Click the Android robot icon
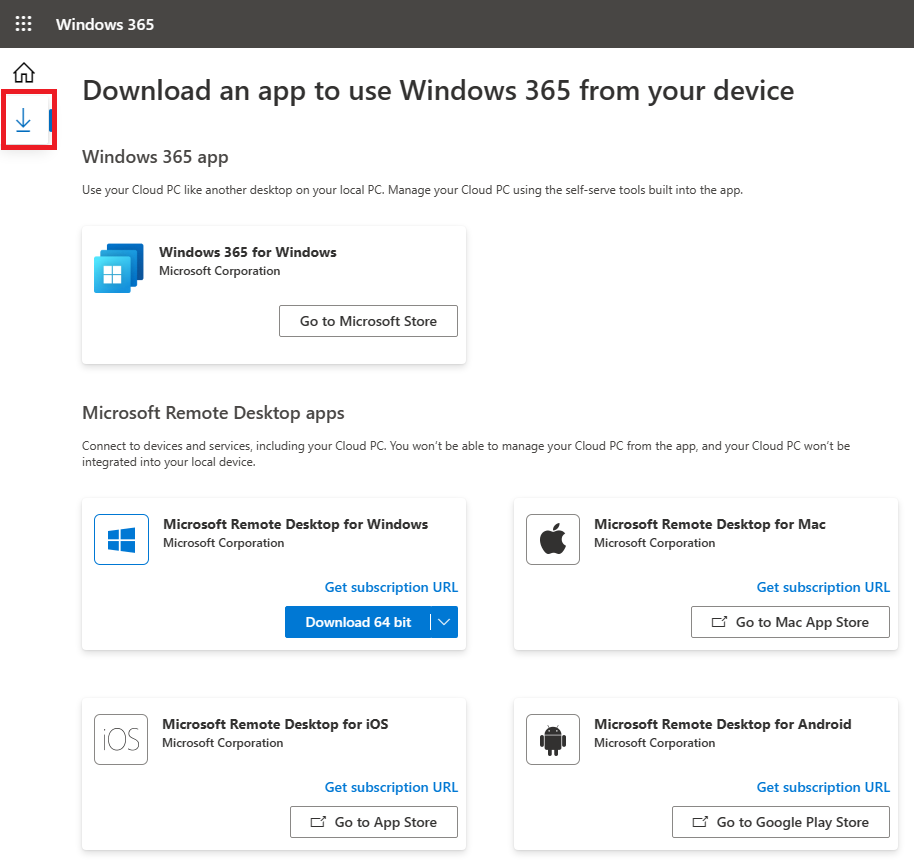The width and height of the screenshot is (914, 862). coord(553,739)
